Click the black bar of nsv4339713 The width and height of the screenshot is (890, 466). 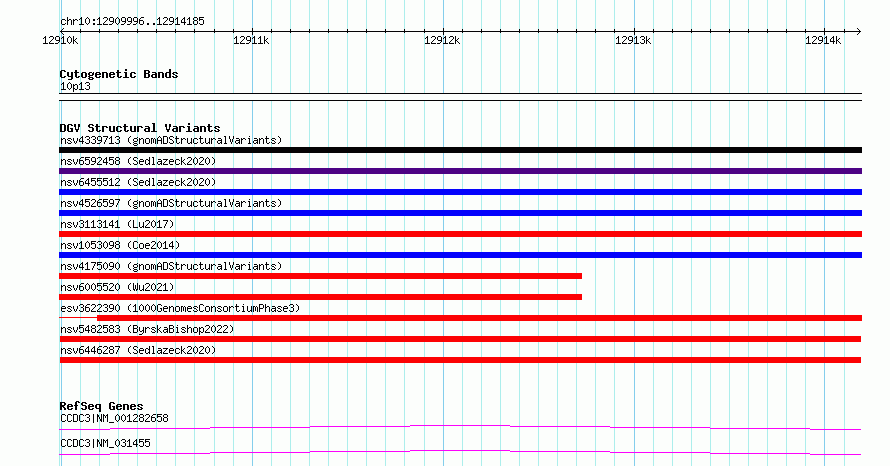tap(460, 150)
